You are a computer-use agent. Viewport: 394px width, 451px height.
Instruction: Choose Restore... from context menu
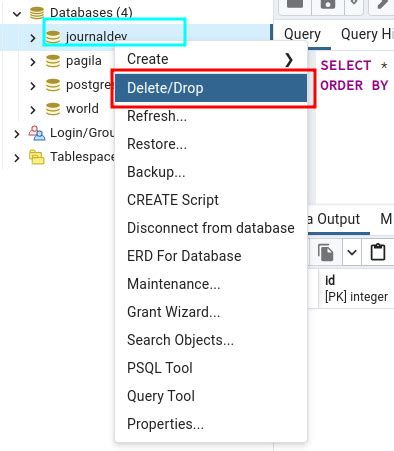[211, 144]
